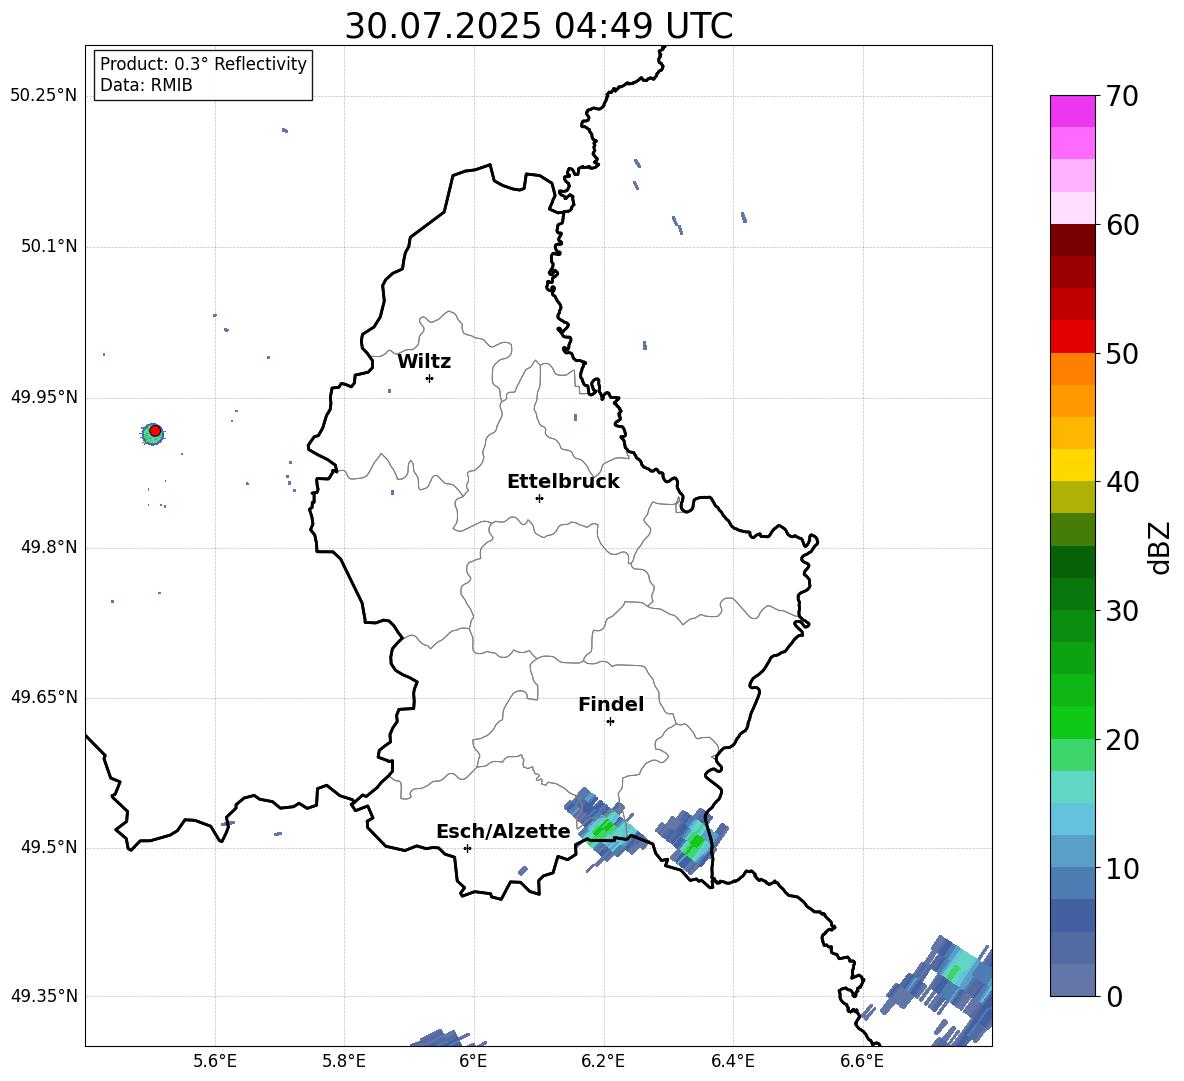Click the 'Product: 0.3° Reflectivity' text
The image size is (1184, 1081).
[x=203, y=63]
